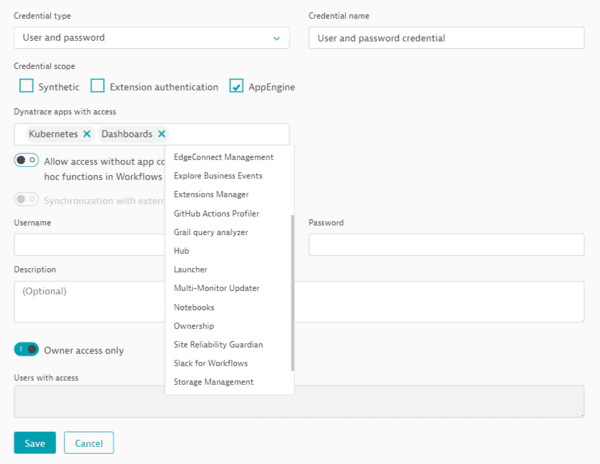Select Explore Business Events option
Viewport: 600px width, 464px height.
(230, 176)
